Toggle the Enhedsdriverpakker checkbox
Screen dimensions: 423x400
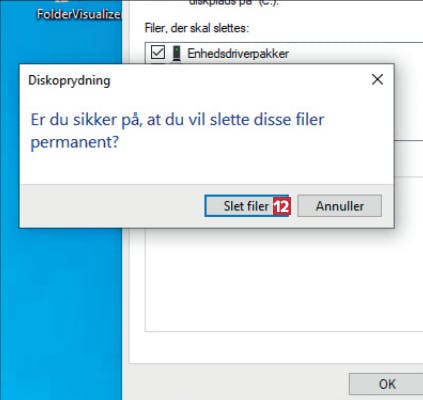click(x=158, y=52)
